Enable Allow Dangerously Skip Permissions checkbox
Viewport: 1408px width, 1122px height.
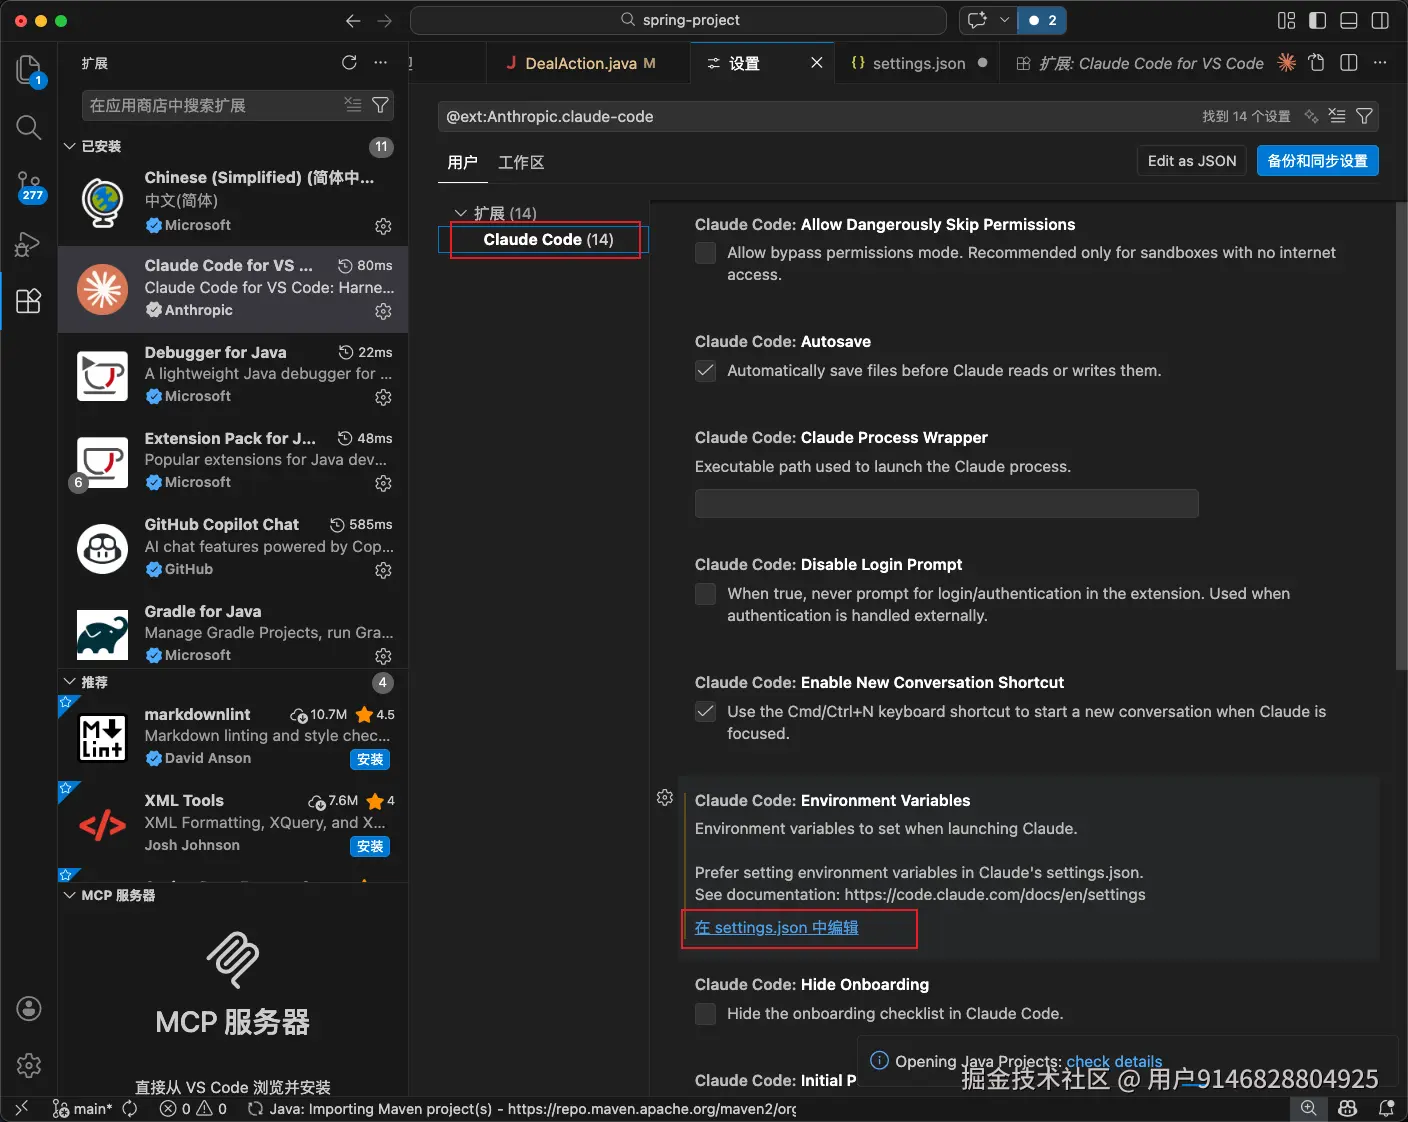706,253
